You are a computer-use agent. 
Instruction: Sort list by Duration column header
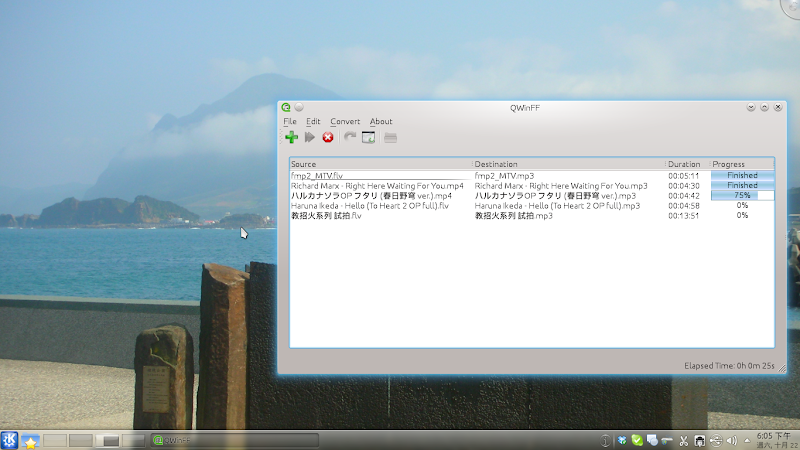click(685, 164)
